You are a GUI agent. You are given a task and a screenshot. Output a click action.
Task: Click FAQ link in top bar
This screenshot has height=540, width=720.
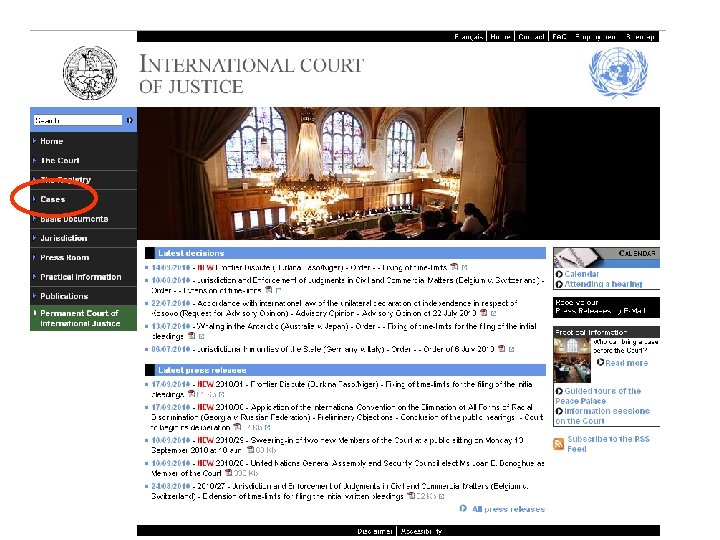pyautogui.click(x=559, y=37)
